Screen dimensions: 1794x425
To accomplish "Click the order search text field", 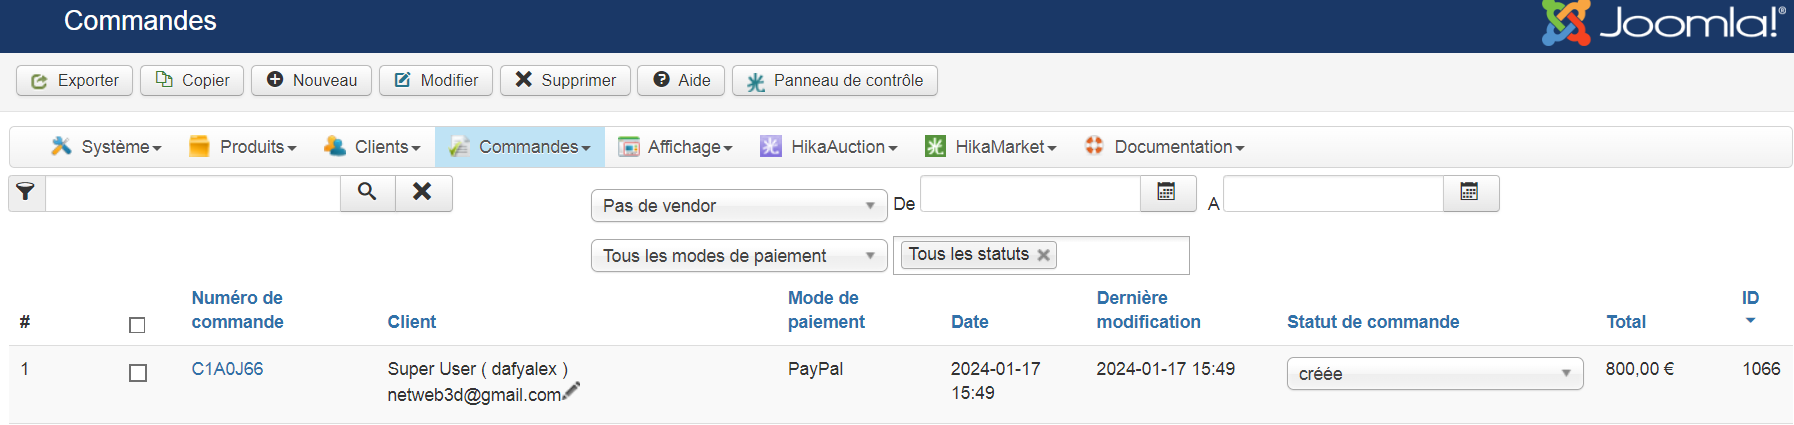I will click(193, 193).
